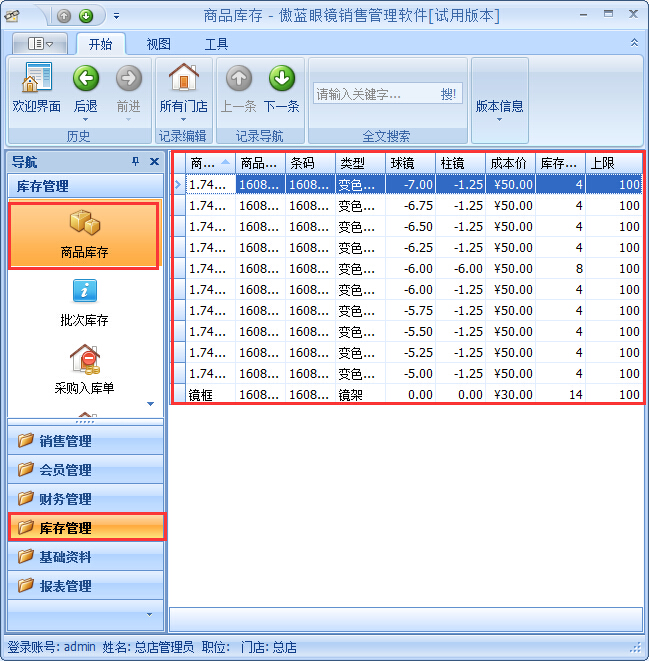The image size is (649, 661).
Task: Pin the 导航 panel with pushpin icon
Action: point(136,162)
